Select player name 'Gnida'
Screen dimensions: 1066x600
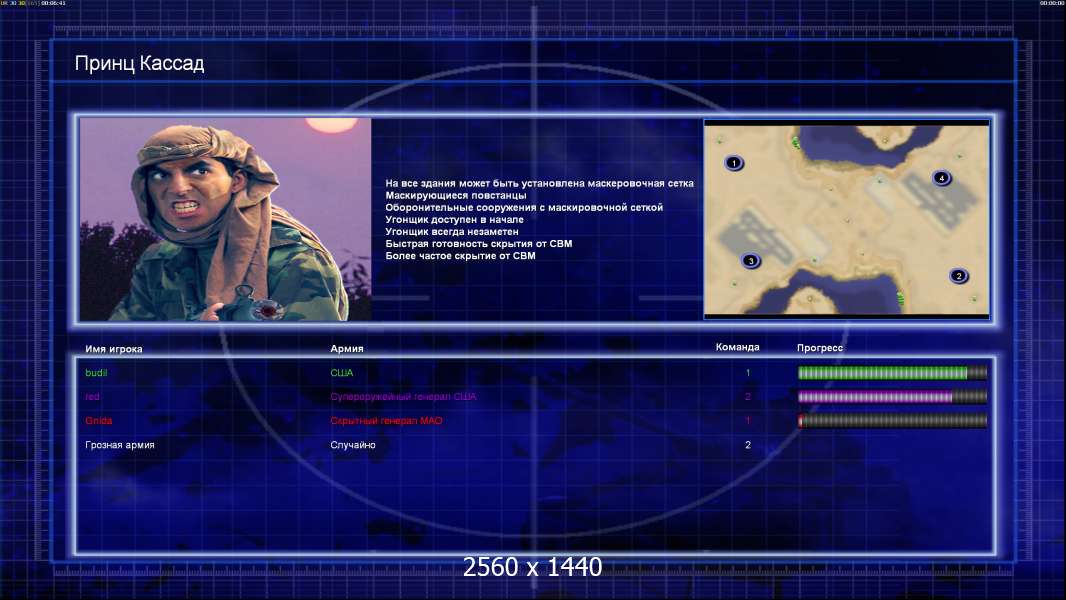tap(99, 421)
